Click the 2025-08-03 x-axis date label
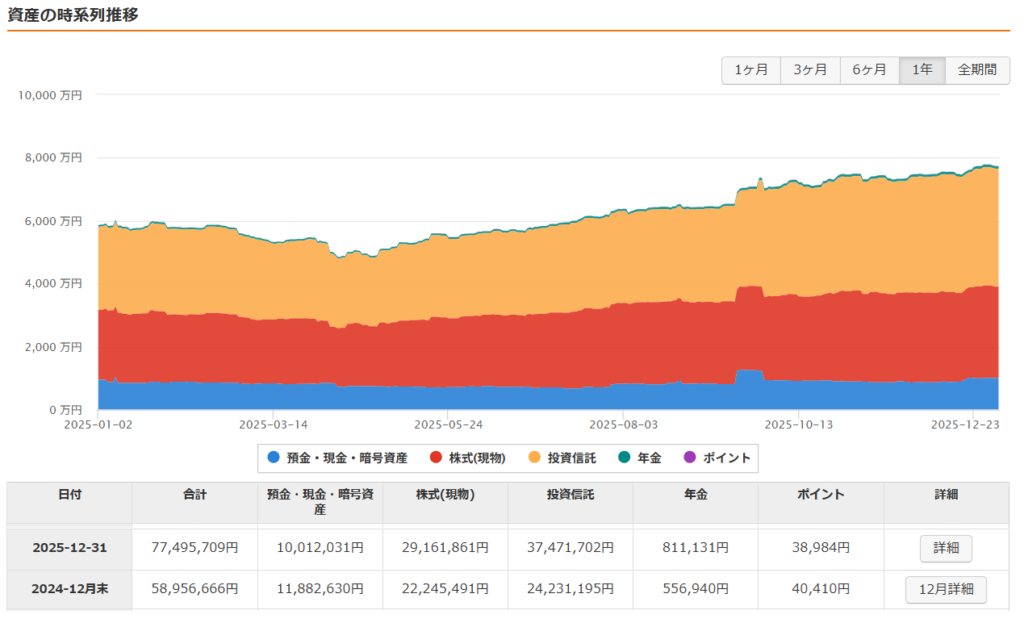This screenshot has height=623, width=1024. 622,423
